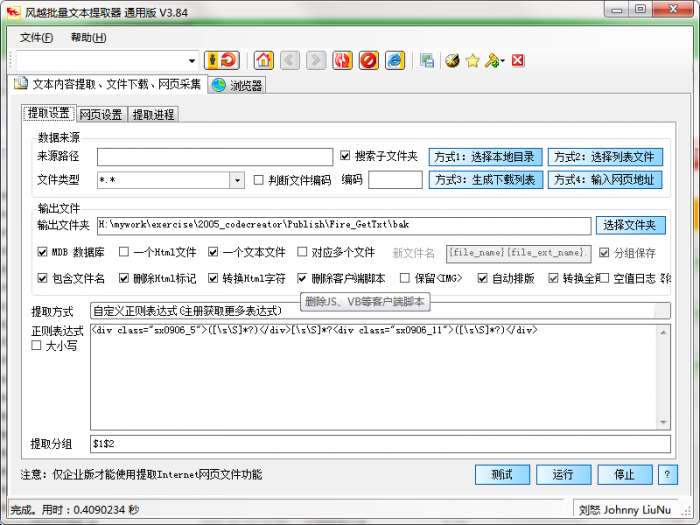Enable 空值日志 checkbox
700x525 pixels.
(604, 278)
